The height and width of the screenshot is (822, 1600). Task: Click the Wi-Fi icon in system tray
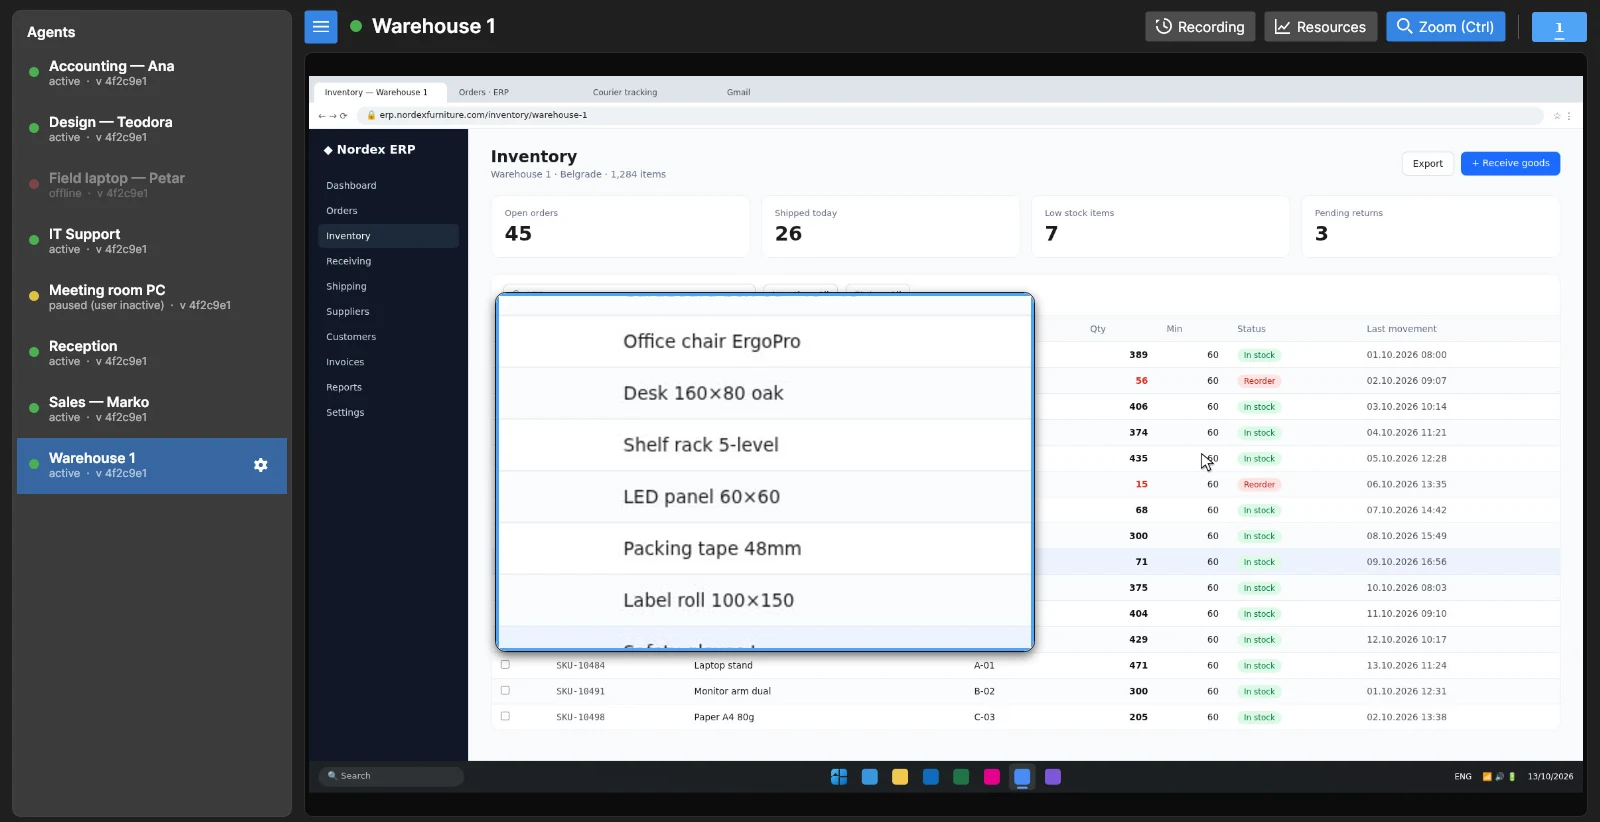coord(1487,777)
